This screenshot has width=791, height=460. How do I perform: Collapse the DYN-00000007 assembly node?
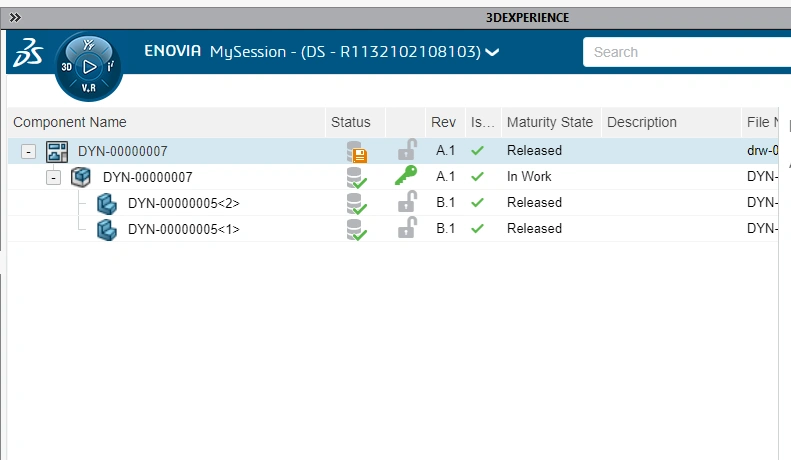[53, 178]
